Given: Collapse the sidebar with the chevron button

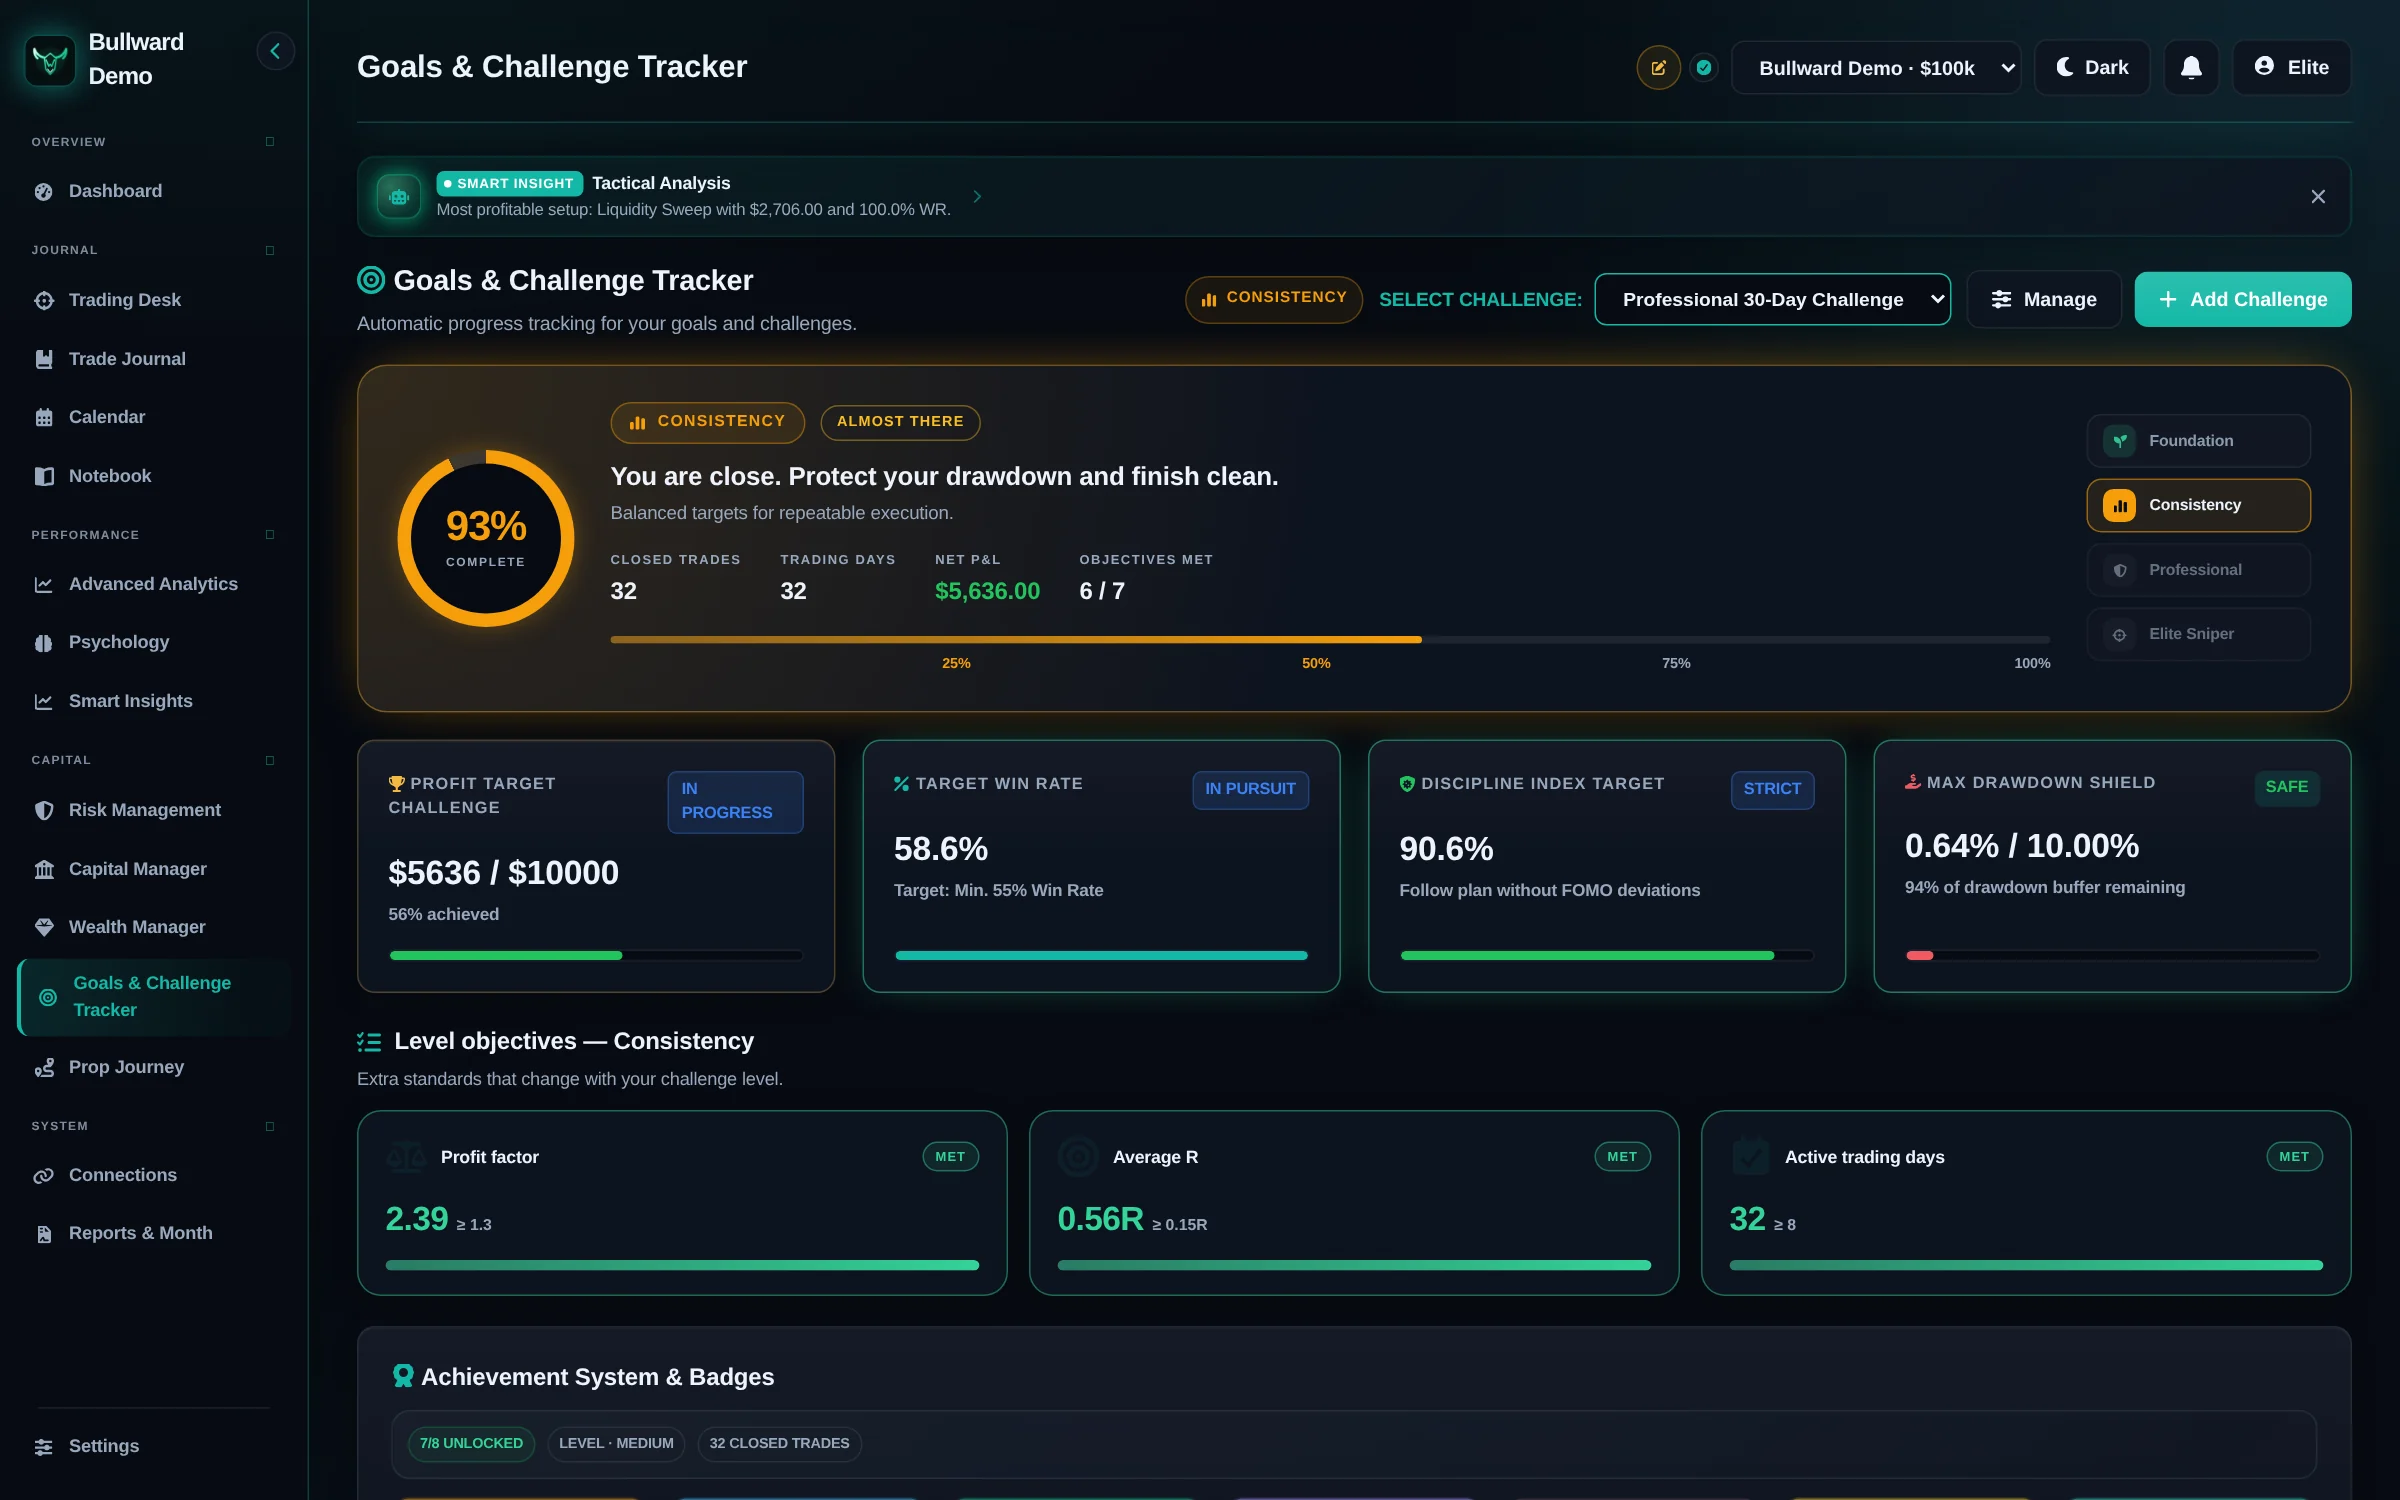Looking at the screenshot, I should click(x=275, y=51).
